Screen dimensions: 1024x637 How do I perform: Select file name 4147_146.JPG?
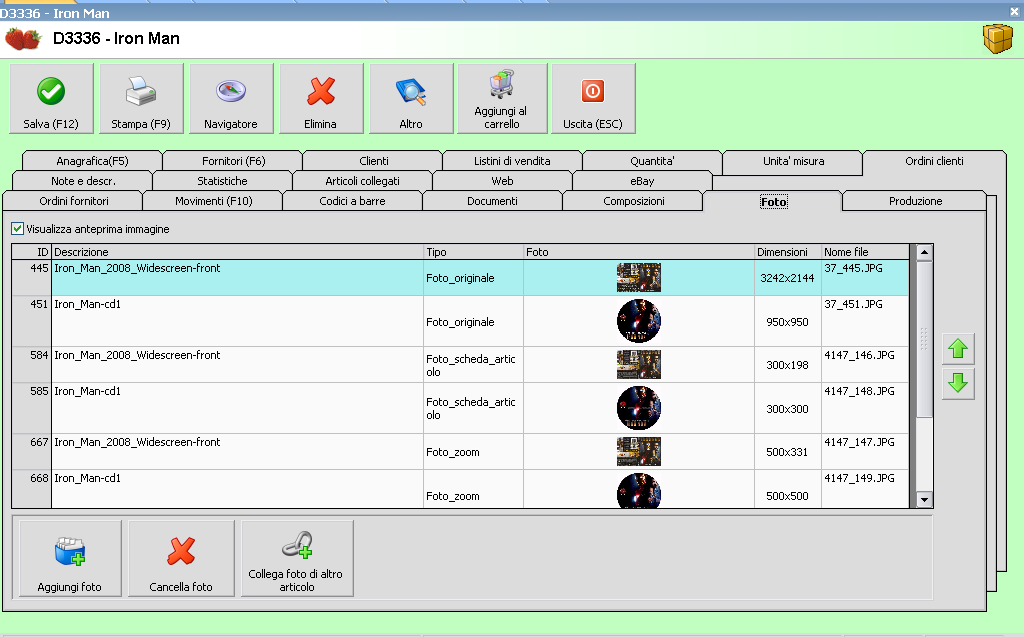click(x=859, y=355)
